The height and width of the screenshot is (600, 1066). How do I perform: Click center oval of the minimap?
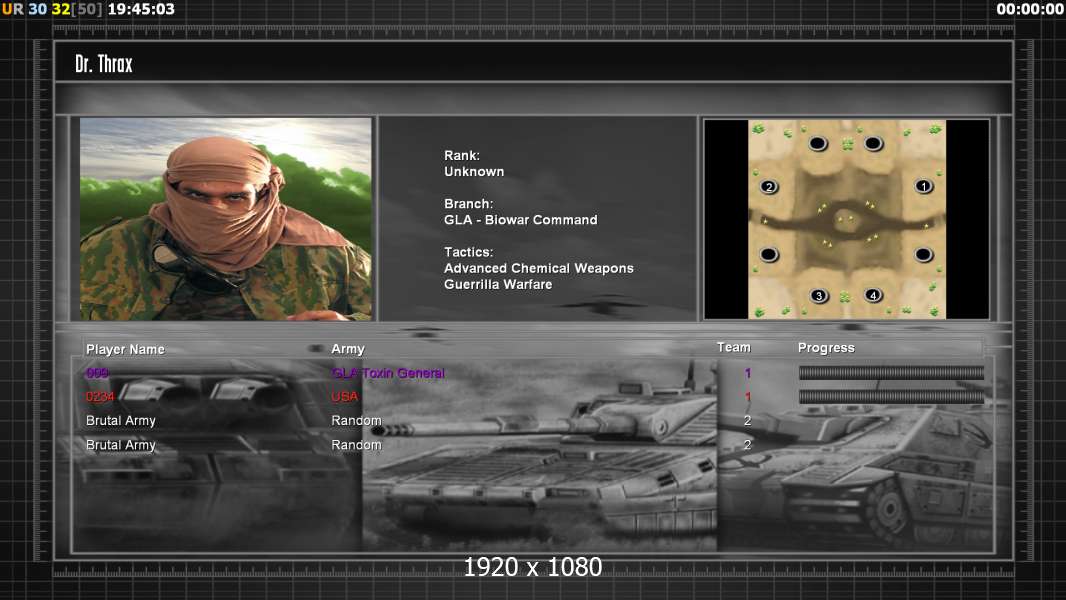pyautogui.click(x=846, y=220)
